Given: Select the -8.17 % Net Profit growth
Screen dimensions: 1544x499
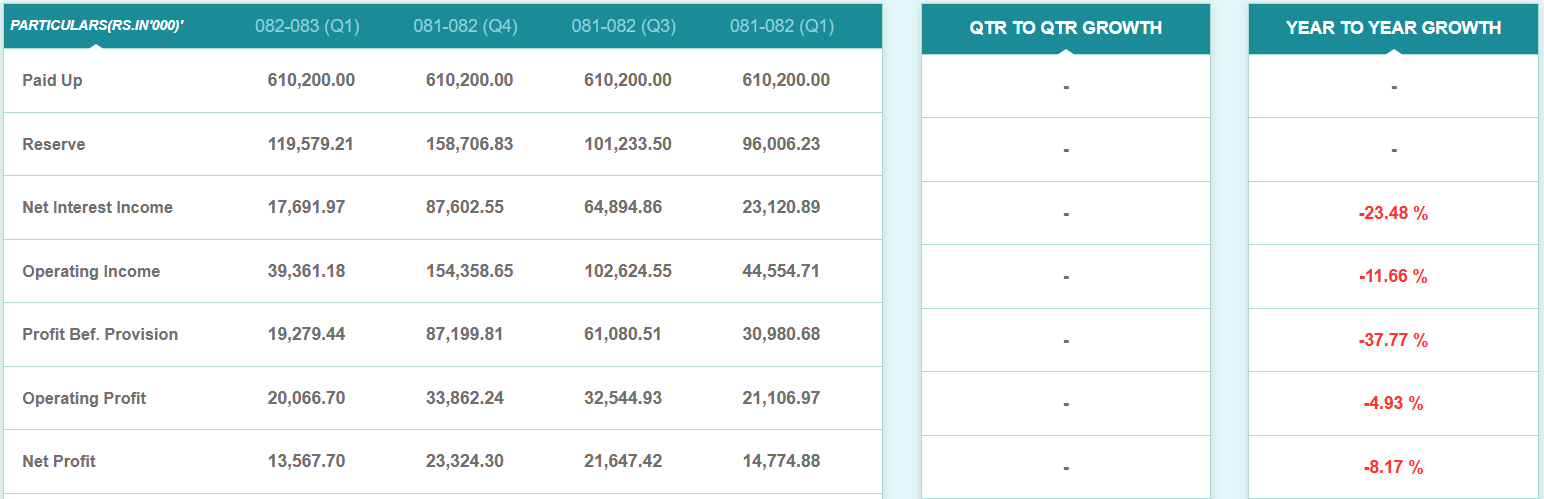Looking at the screenshot, I should pos(1393,467).
